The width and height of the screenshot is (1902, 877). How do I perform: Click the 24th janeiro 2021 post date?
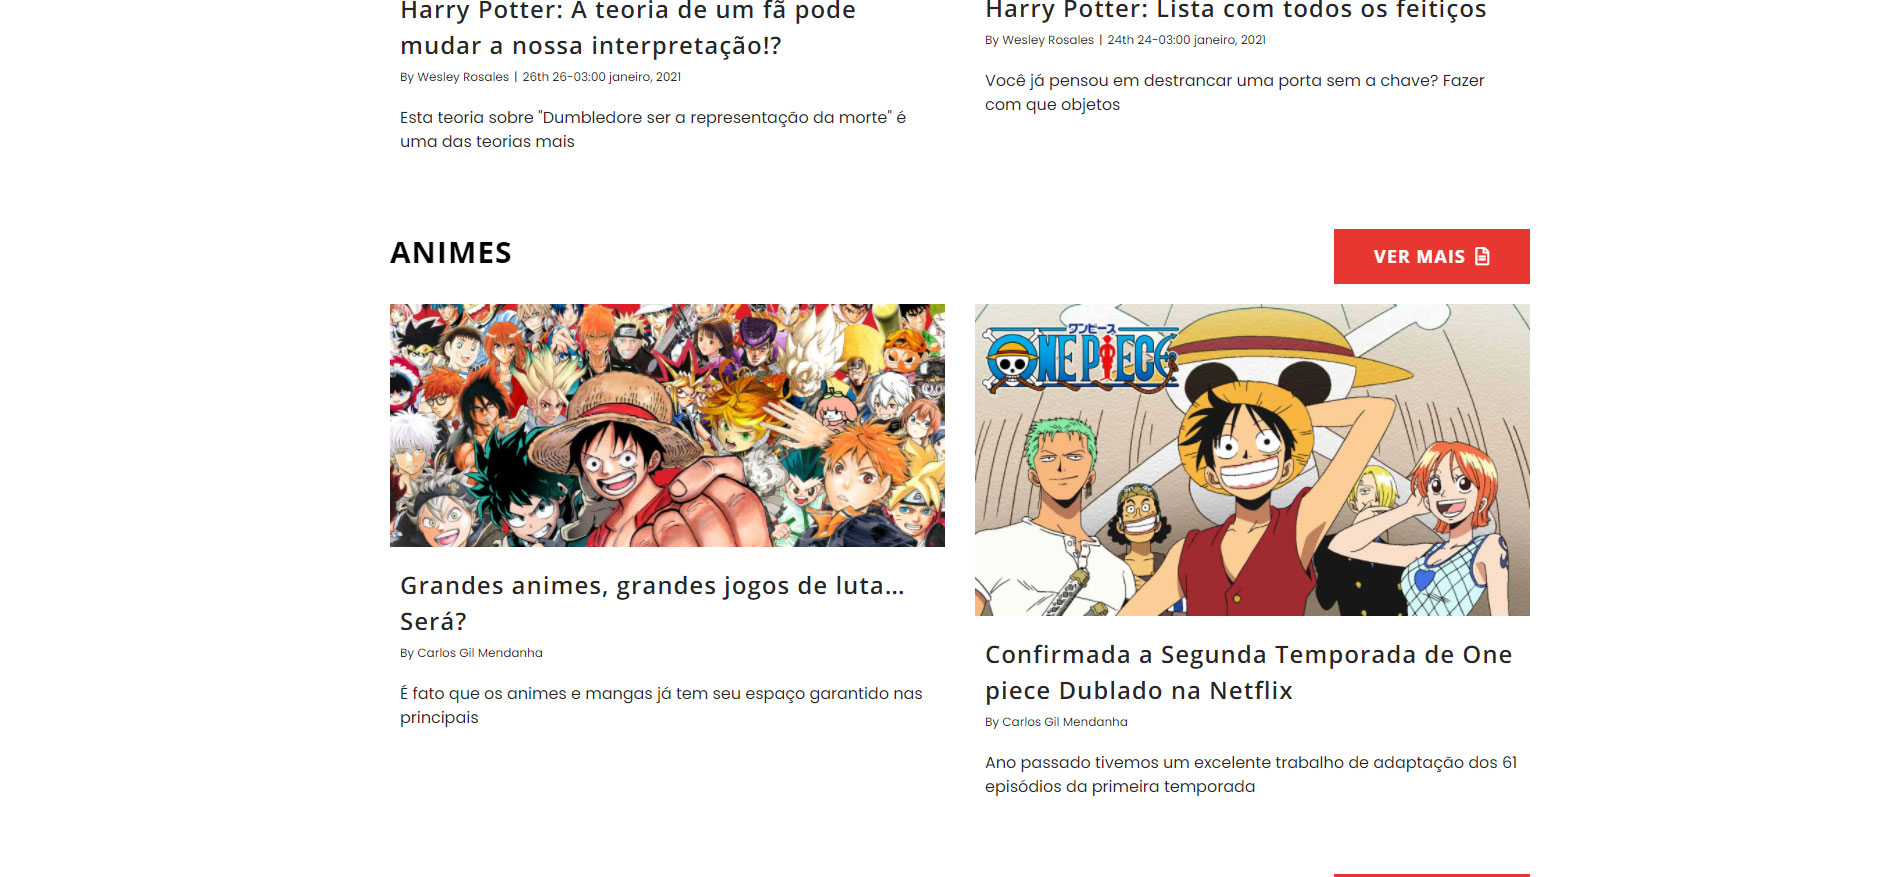pos(1186,40)
